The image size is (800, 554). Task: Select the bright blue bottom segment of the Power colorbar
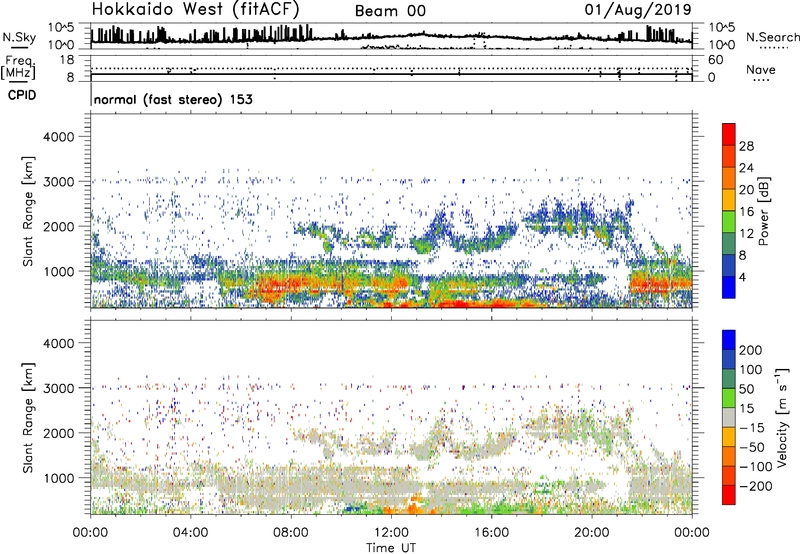click(x=729, y=287)
